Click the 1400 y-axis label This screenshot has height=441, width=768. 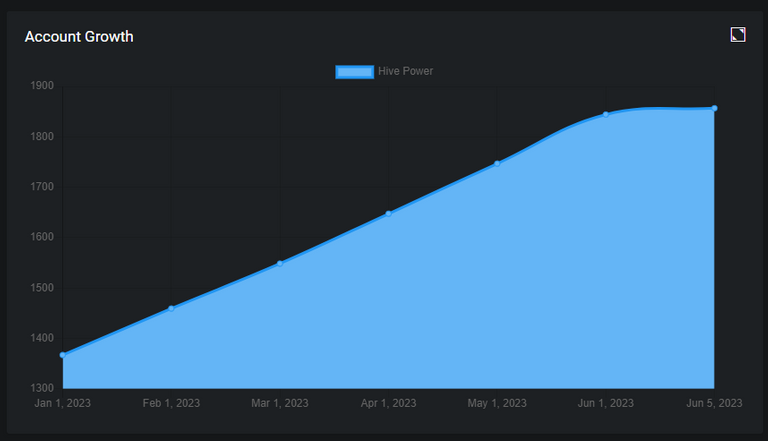click(42, 338)
